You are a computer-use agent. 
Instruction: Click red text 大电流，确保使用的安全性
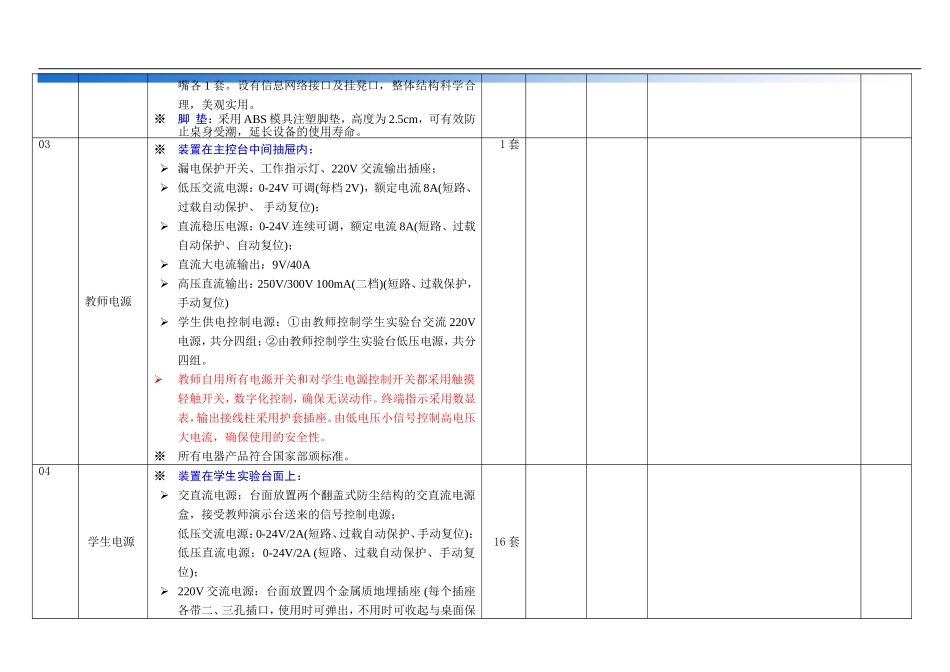[253, 437]
